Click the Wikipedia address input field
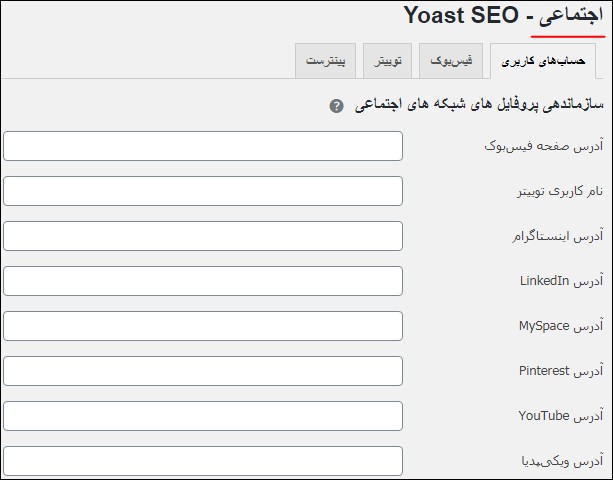 (x=203, y=460)
